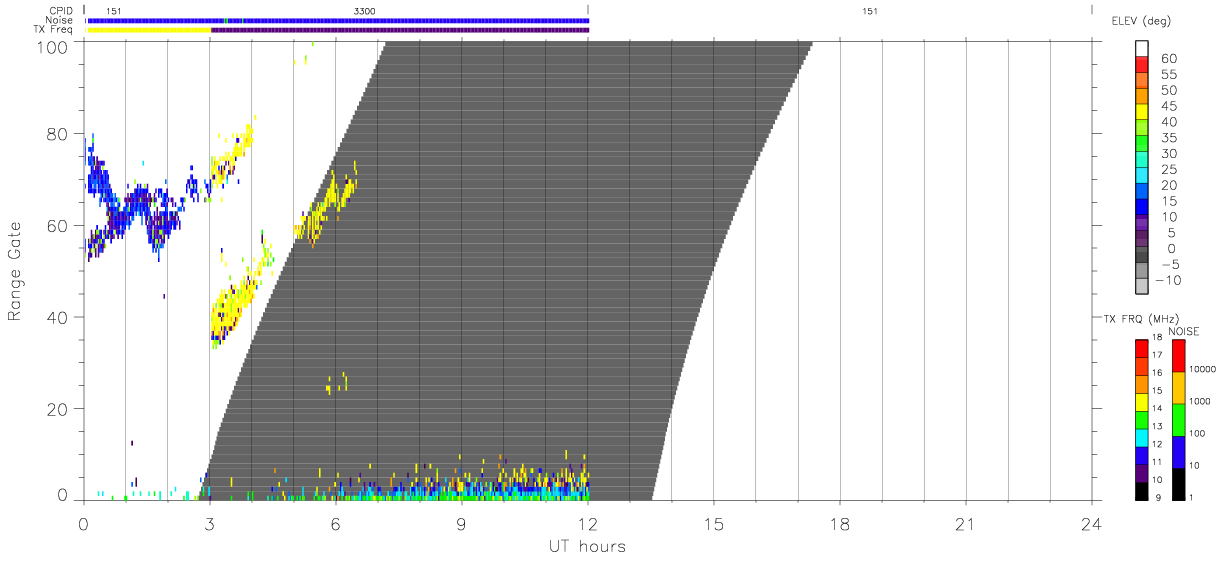1228x567 pixels.
Task: Click the green 100–1000 segment of NOISE colorbar
Action: point(1179,419)
